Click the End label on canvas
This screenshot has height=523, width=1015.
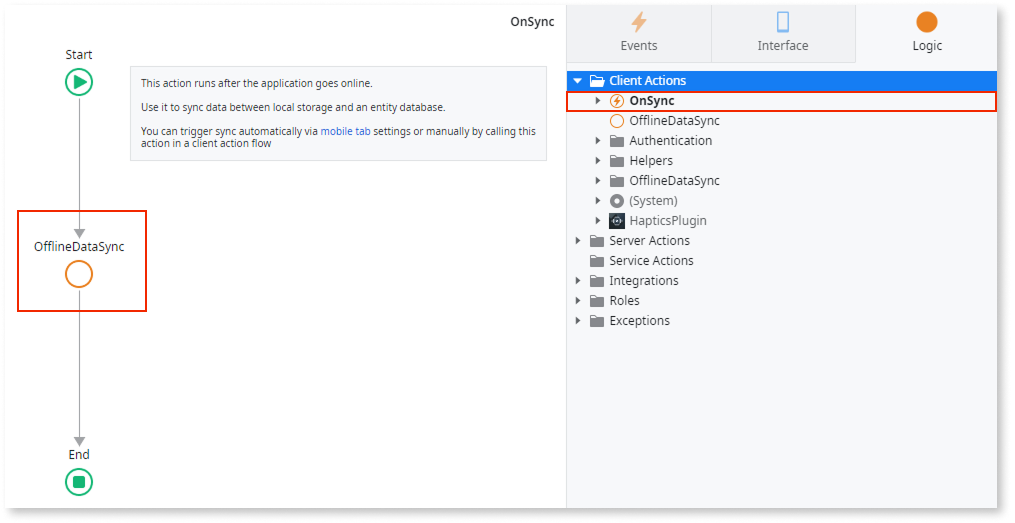click(x=79, y=455)
